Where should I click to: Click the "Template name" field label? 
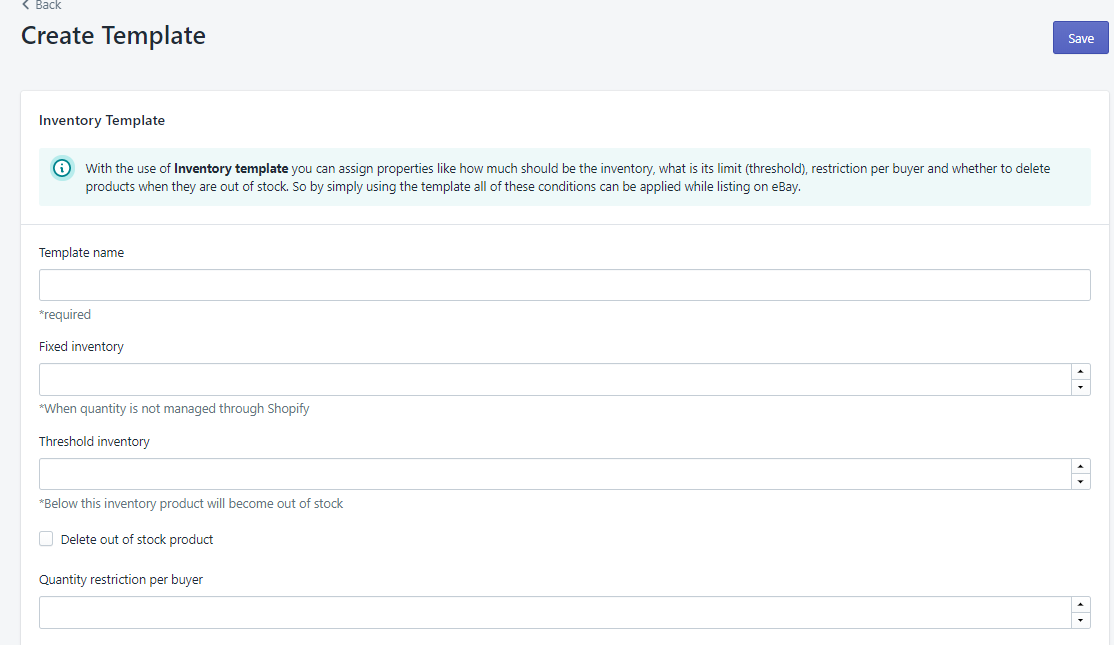click(x=81, y=253)
